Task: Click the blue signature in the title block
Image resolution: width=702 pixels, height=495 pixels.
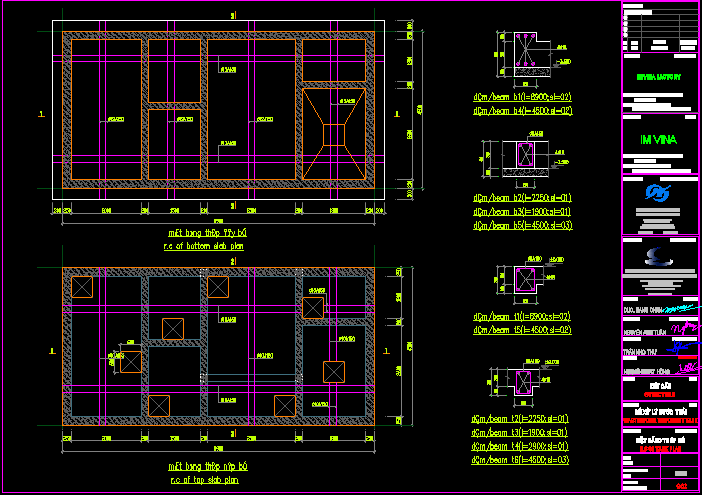Action: click(x=683, y=347)
